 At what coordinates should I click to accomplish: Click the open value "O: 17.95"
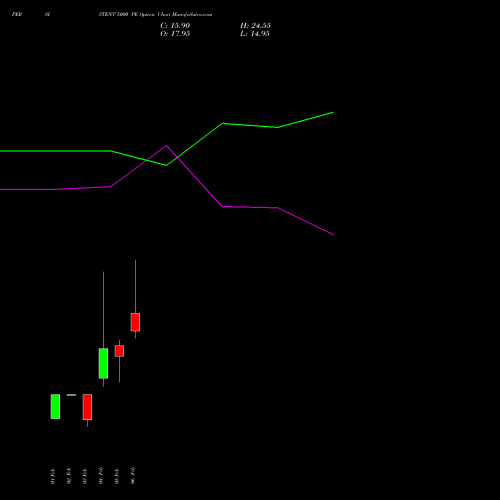[175, 34]
